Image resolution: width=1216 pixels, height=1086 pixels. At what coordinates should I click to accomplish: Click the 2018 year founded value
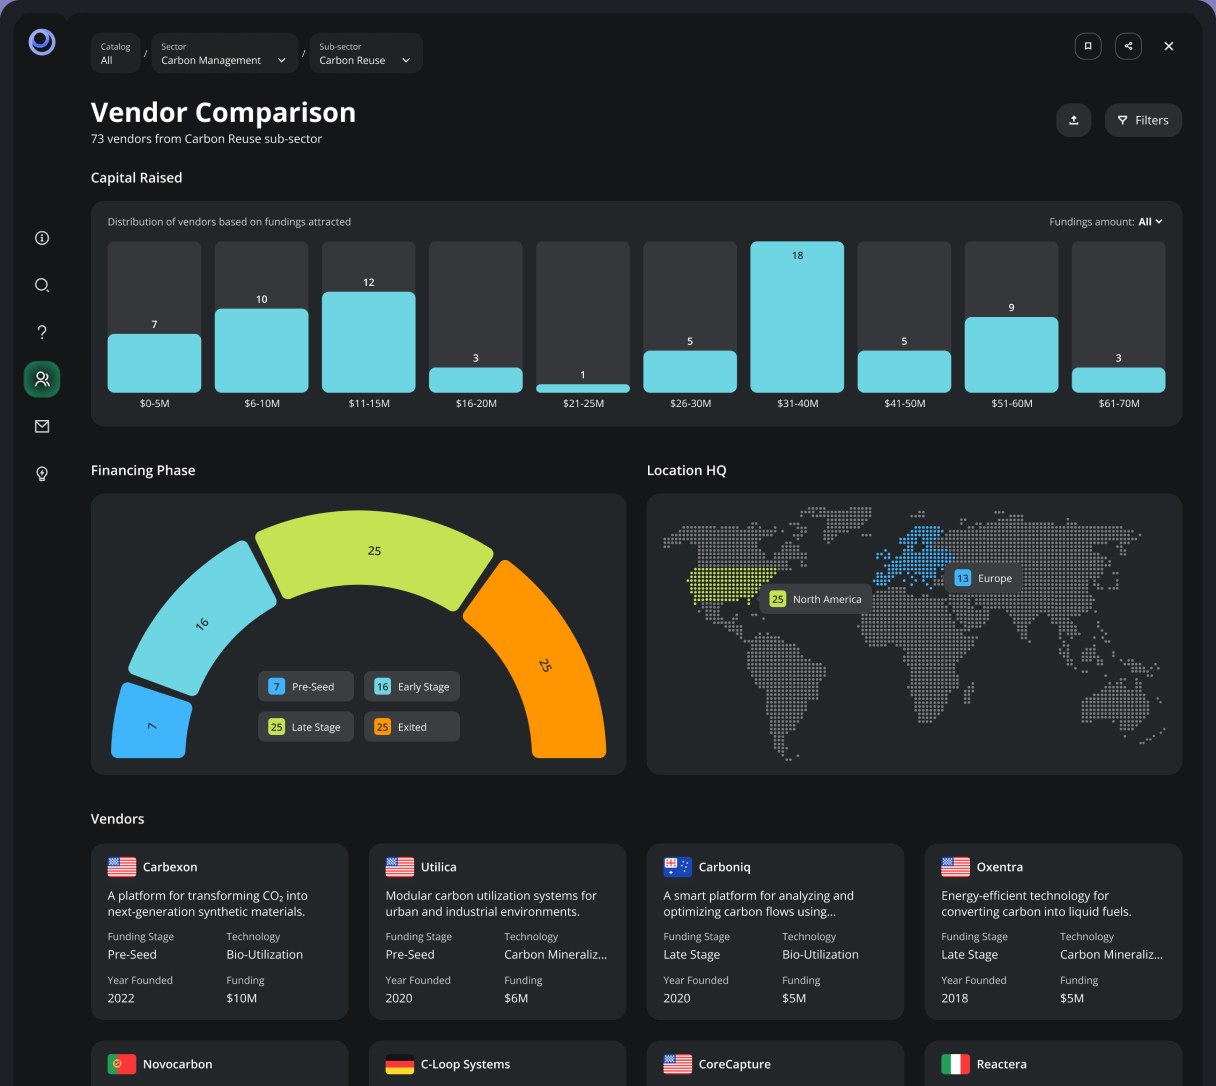coord(955,998)
